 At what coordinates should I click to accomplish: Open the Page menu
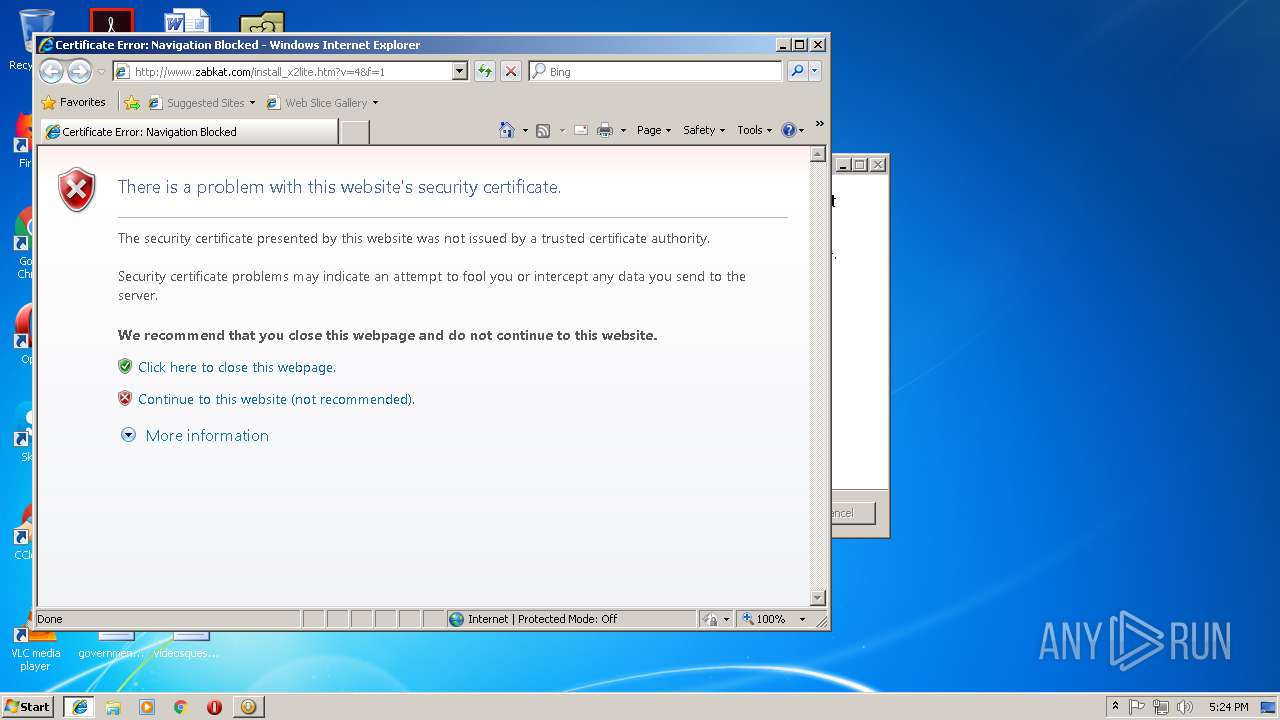pos(654,130)
